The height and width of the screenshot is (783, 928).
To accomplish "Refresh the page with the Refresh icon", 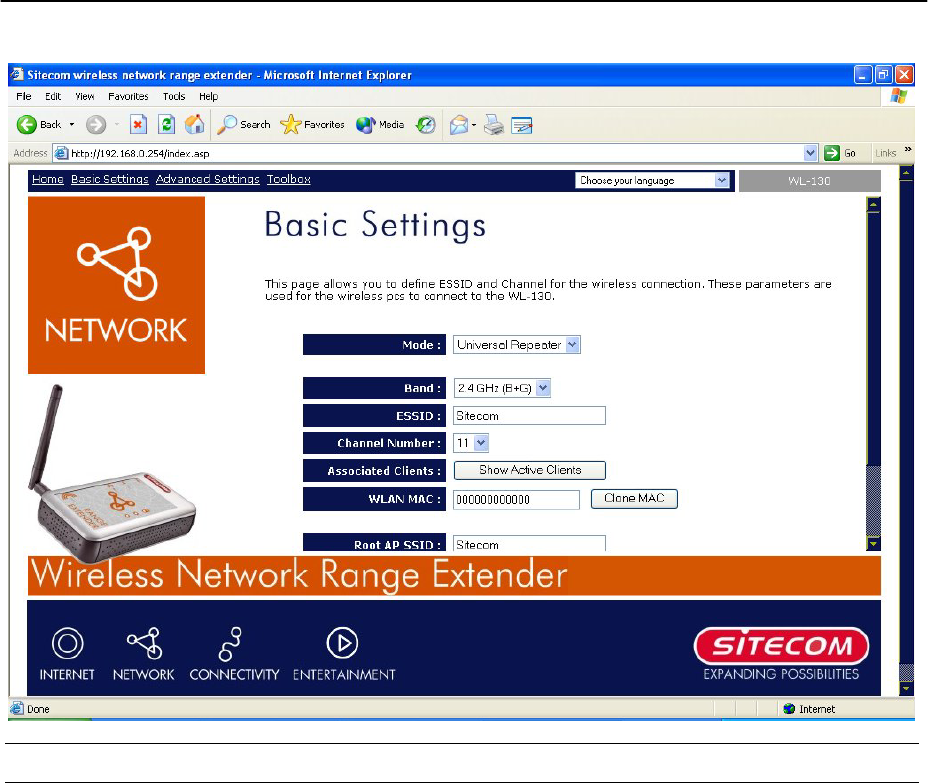I will point(167,124).
